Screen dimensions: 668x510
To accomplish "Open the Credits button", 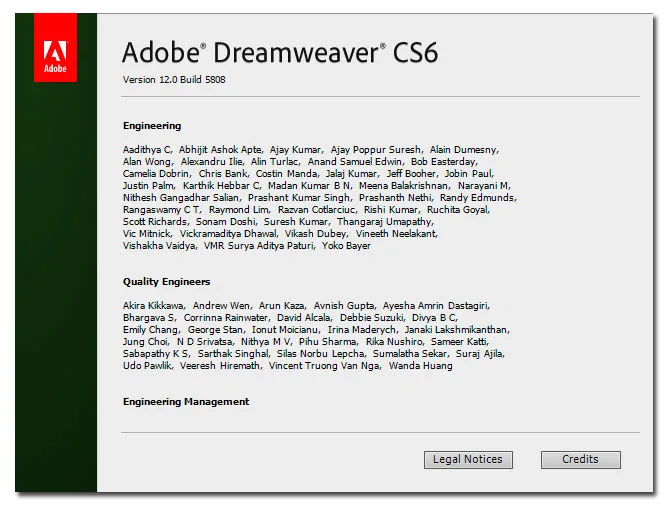I will pyautogui.click(x=581, y=460).
